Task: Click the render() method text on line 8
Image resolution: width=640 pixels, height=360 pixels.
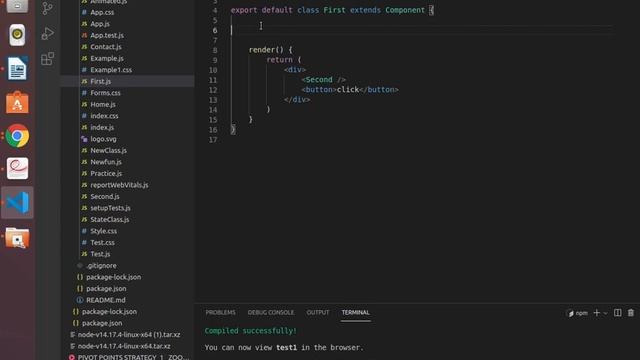Action: click(266, 50)
